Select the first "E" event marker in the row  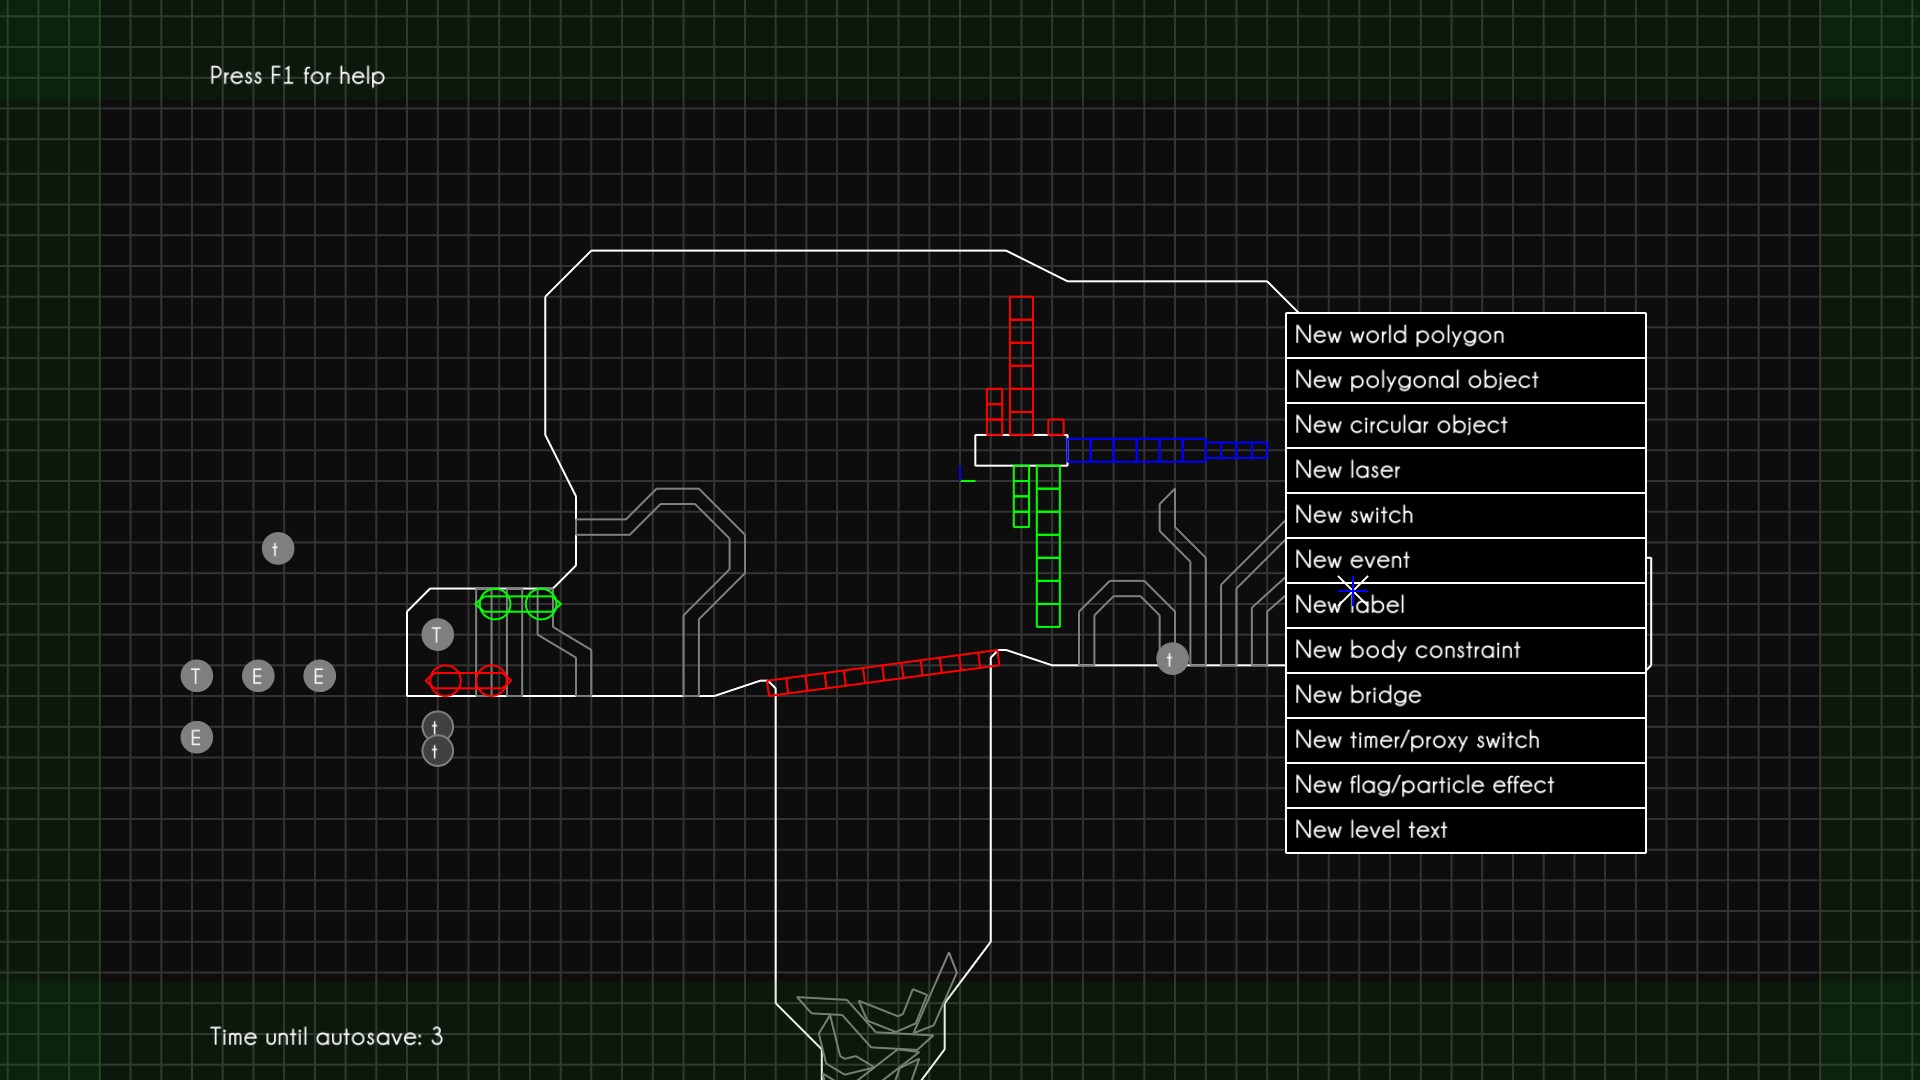click(x=258, y=676)
